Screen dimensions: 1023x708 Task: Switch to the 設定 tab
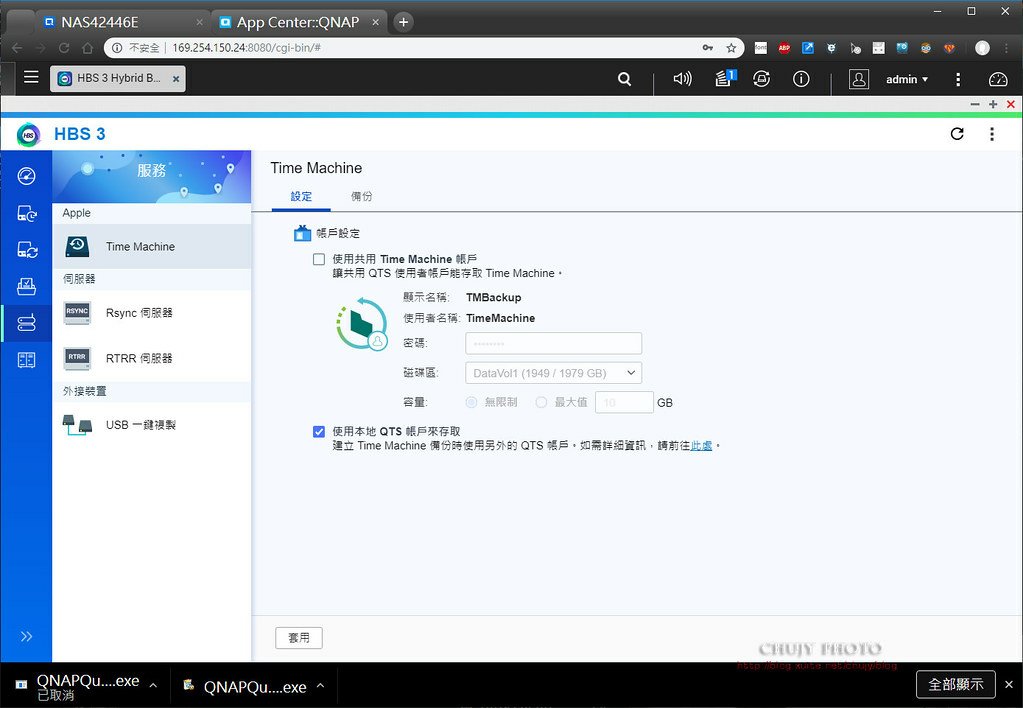(x=301, y=196)
